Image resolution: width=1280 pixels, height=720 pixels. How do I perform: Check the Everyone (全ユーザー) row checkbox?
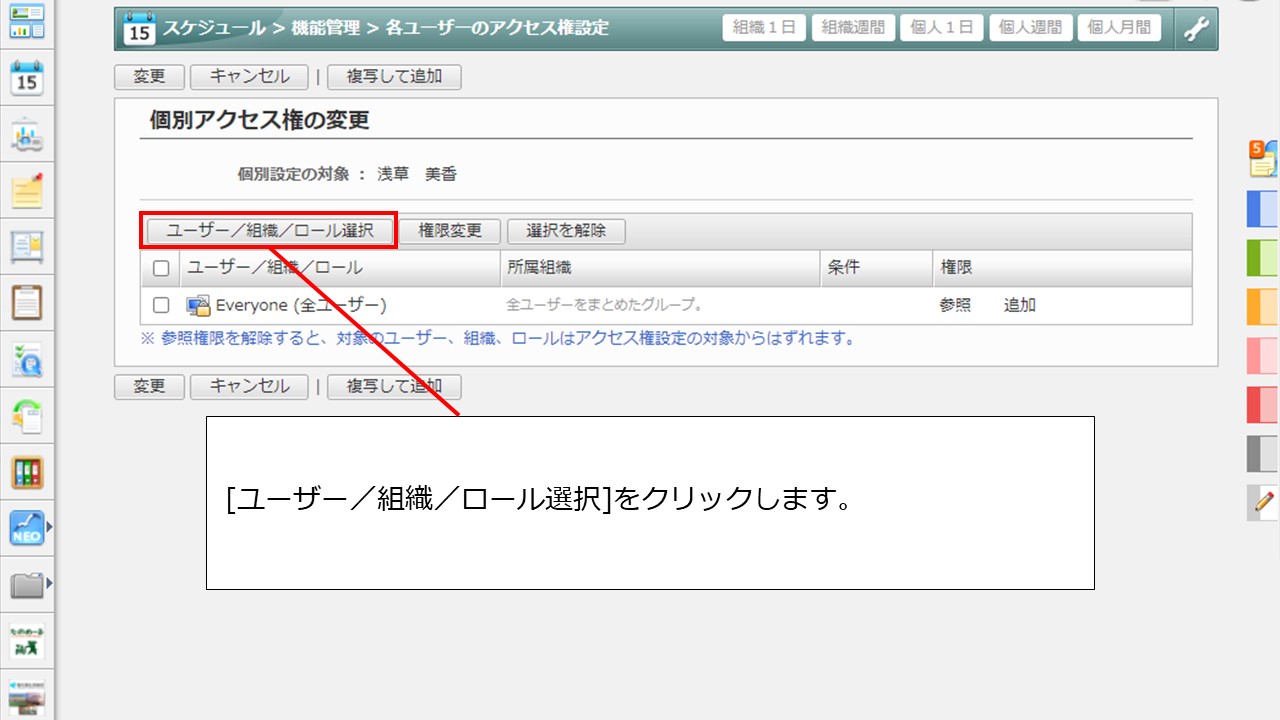pyautogui.click(x=161, y=306)
